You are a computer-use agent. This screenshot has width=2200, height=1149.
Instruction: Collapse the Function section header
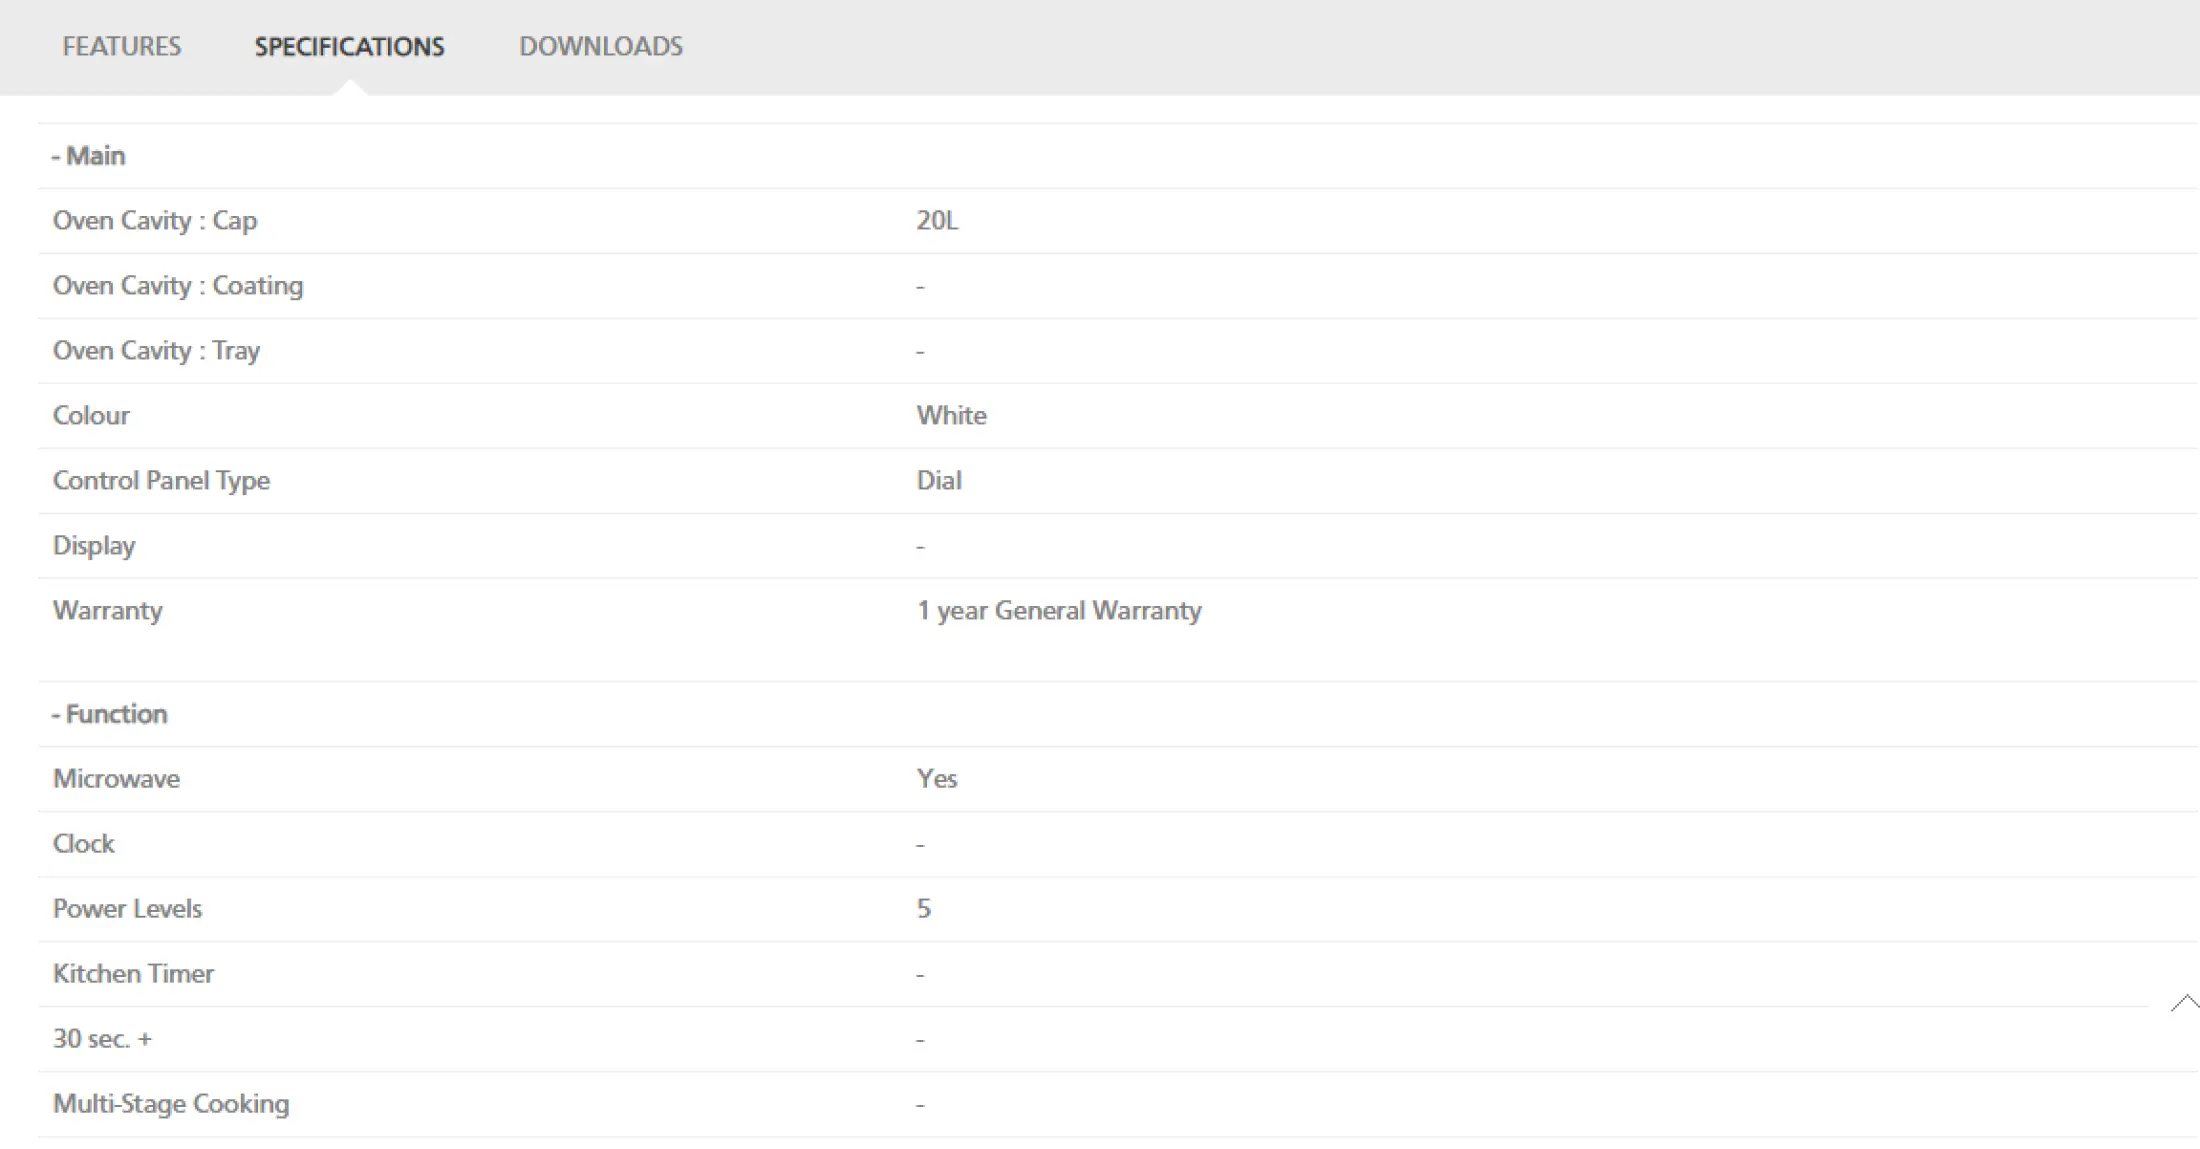pyautogui.click(x=109, y=714)
